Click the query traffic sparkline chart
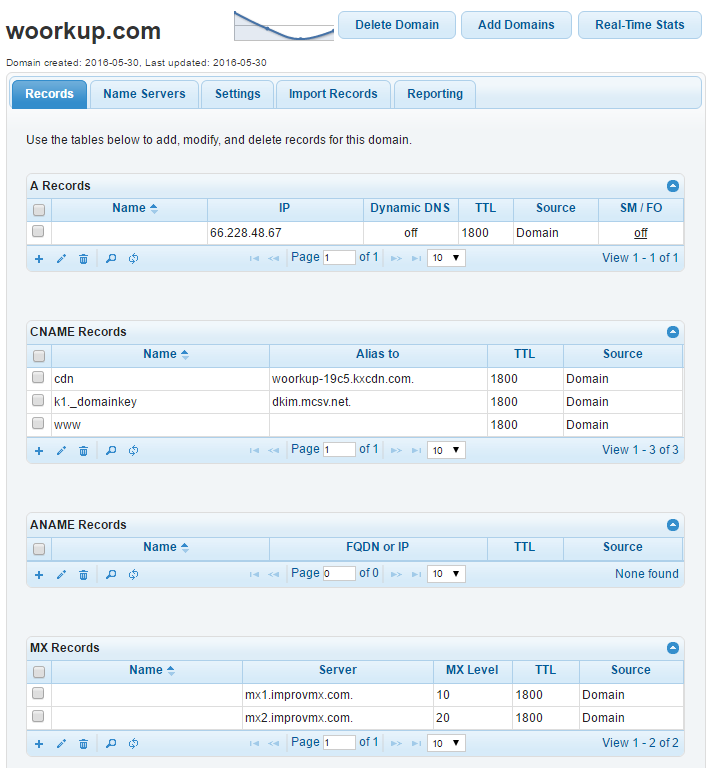The image size is (712, 768). (x=284, y=26)
